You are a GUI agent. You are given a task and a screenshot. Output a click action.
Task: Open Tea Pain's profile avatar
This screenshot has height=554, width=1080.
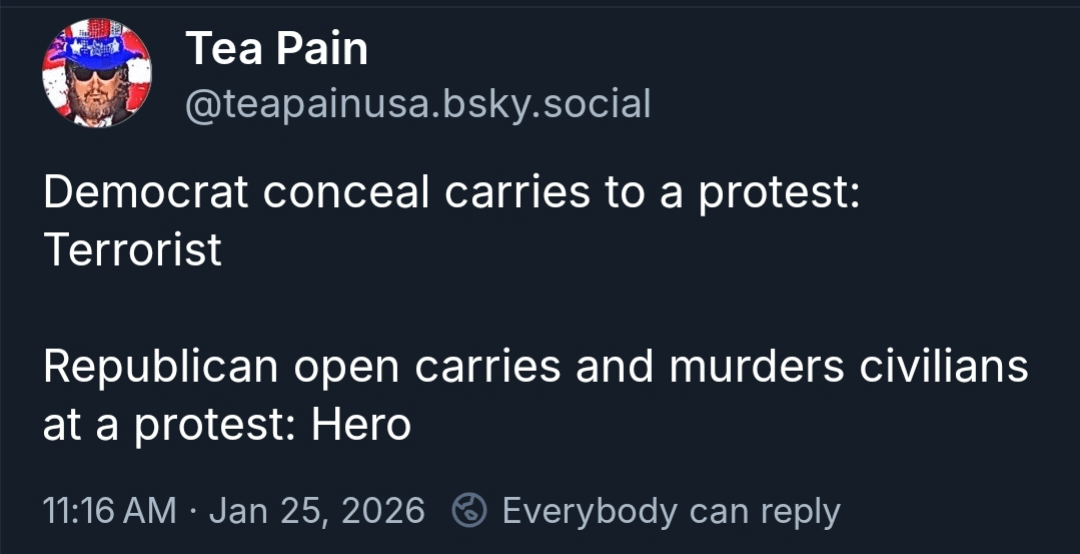tap(97, 74)
